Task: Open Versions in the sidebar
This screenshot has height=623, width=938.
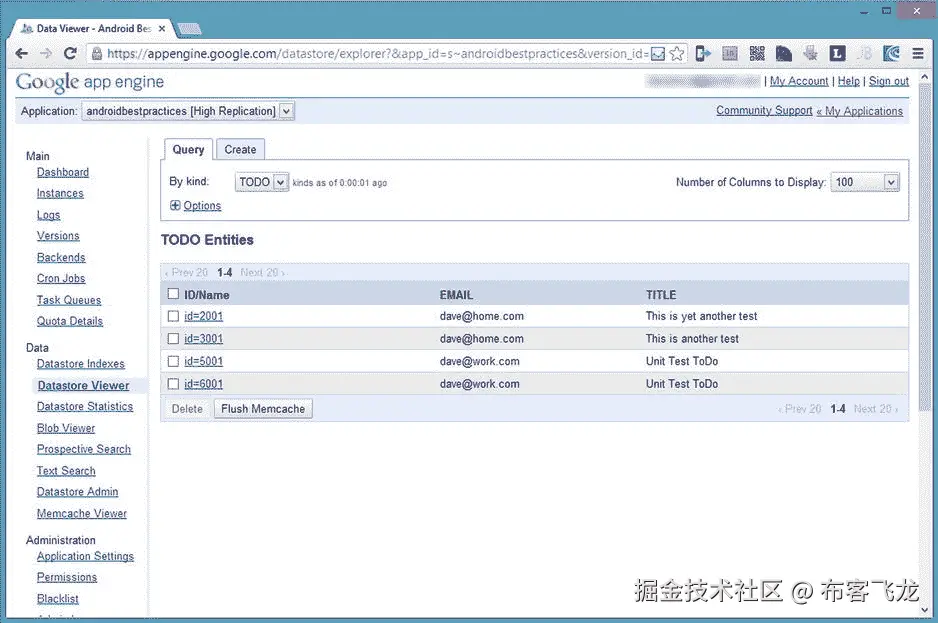Action: point(58,236)
